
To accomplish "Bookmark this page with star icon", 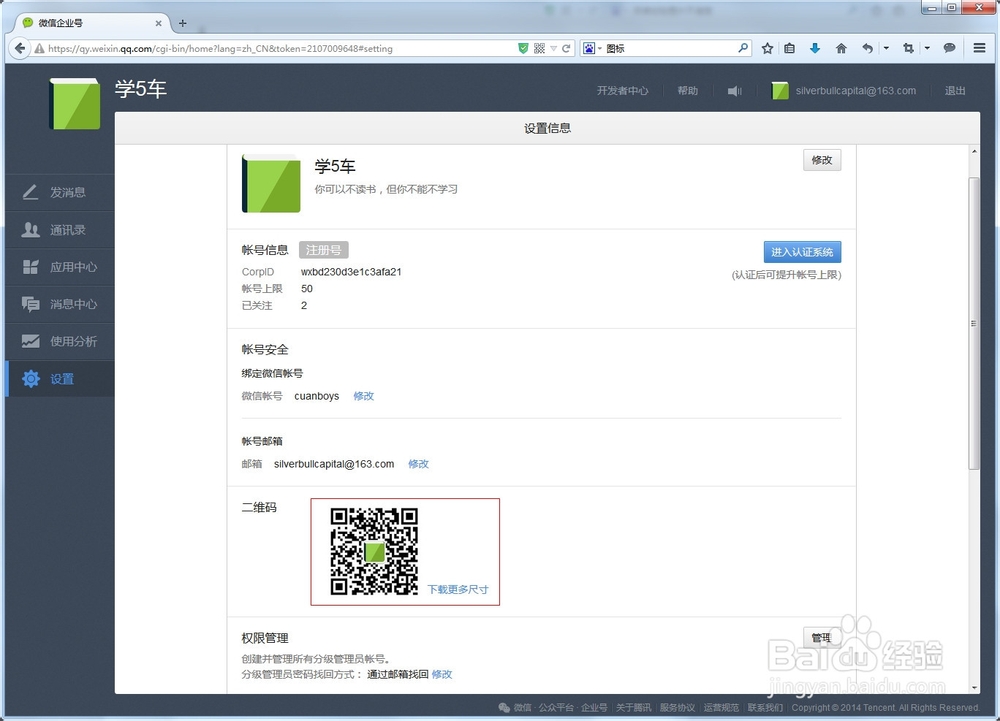I will coord(767,48).
